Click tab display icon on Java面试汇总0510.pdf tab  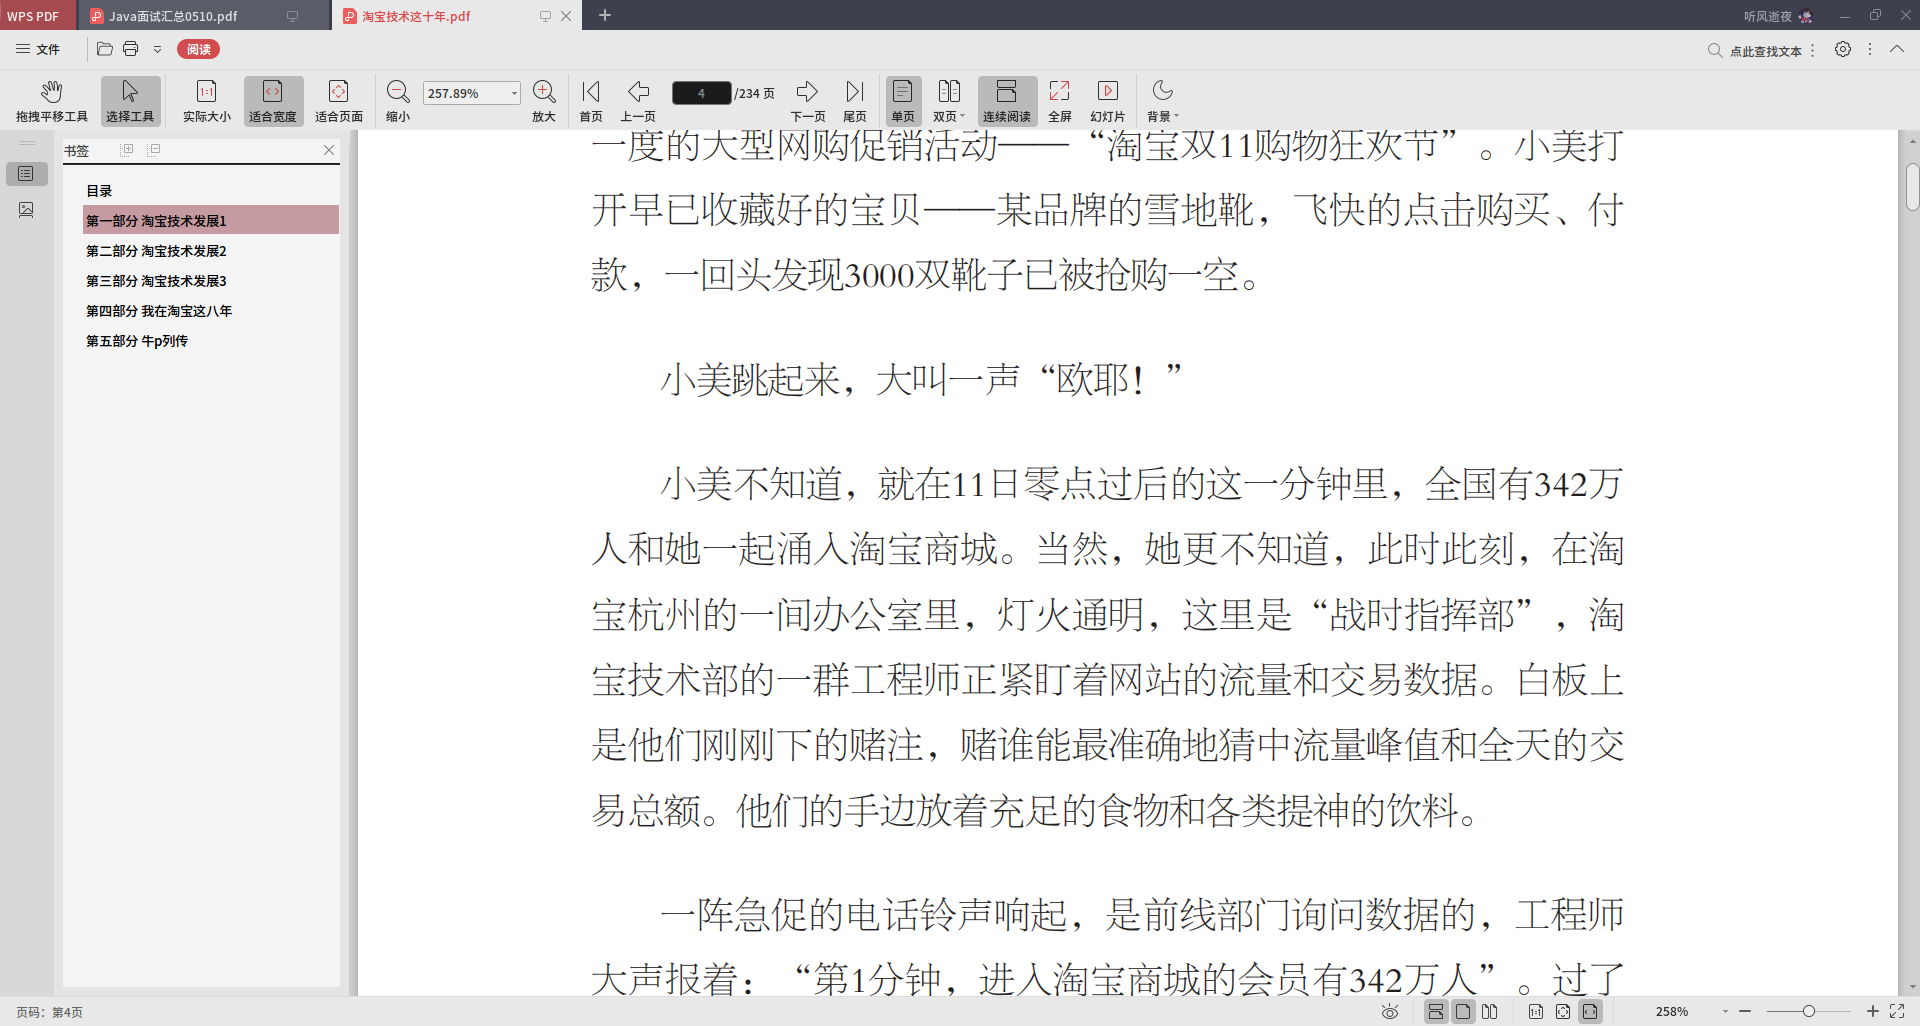pyautogui.click(x=292, y=16)
